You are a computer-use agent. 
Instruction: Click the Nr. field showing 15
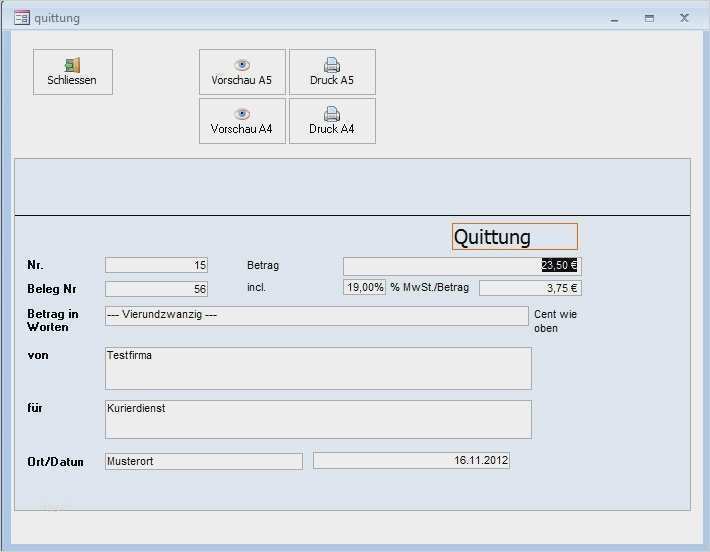(156, 265)
